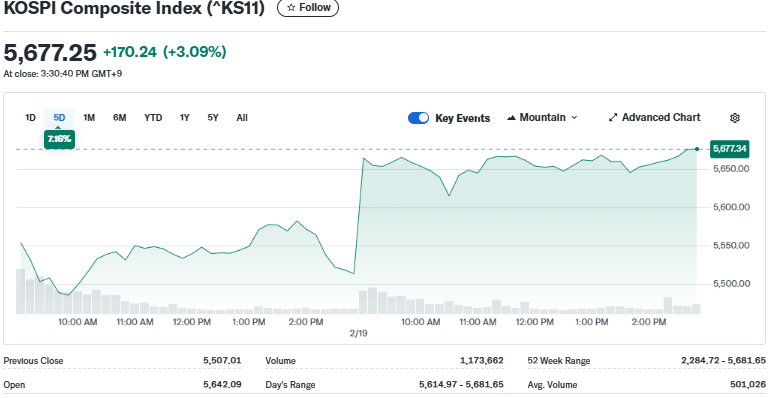The image size is (772, 398).
Task: Click the Day's Range value 5,614.97 - 5,681.65
Action: click(461, 385)
